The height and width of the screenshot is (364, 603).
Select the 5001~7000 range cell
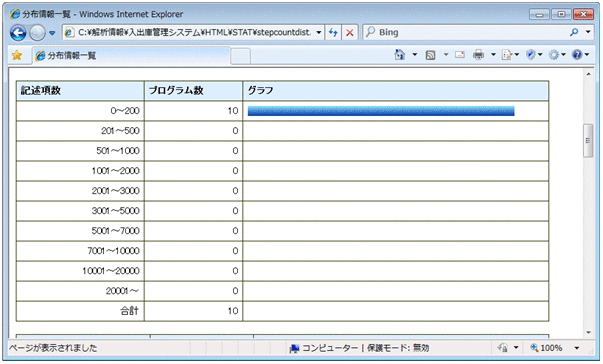pyautogui.click(x=80, y=231)
